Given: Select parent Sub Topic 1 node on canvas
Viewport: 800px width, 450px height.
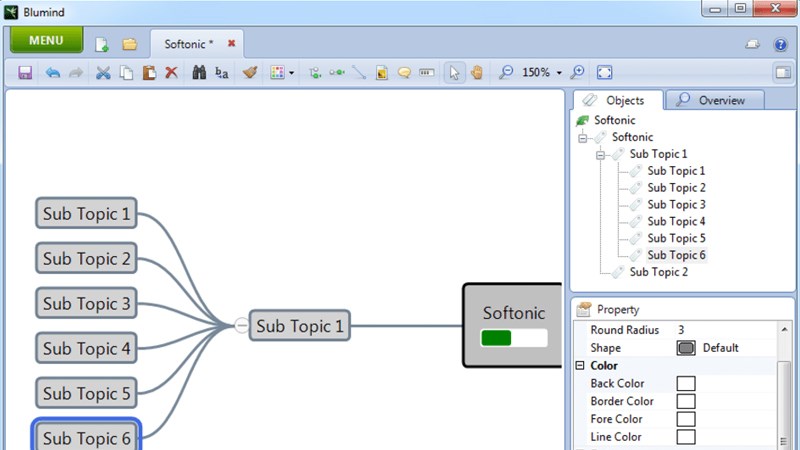Looking at the screenshot, I should [299, 326].
